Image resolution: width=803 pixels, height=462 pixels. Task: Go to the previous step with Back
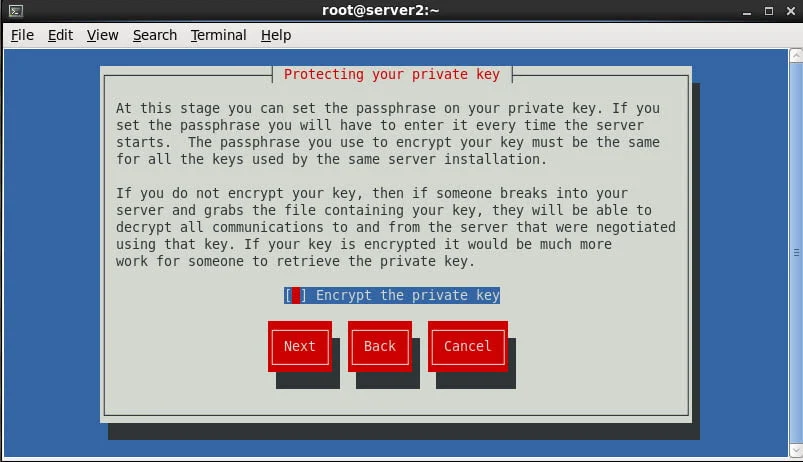click(x=379, y=346)
